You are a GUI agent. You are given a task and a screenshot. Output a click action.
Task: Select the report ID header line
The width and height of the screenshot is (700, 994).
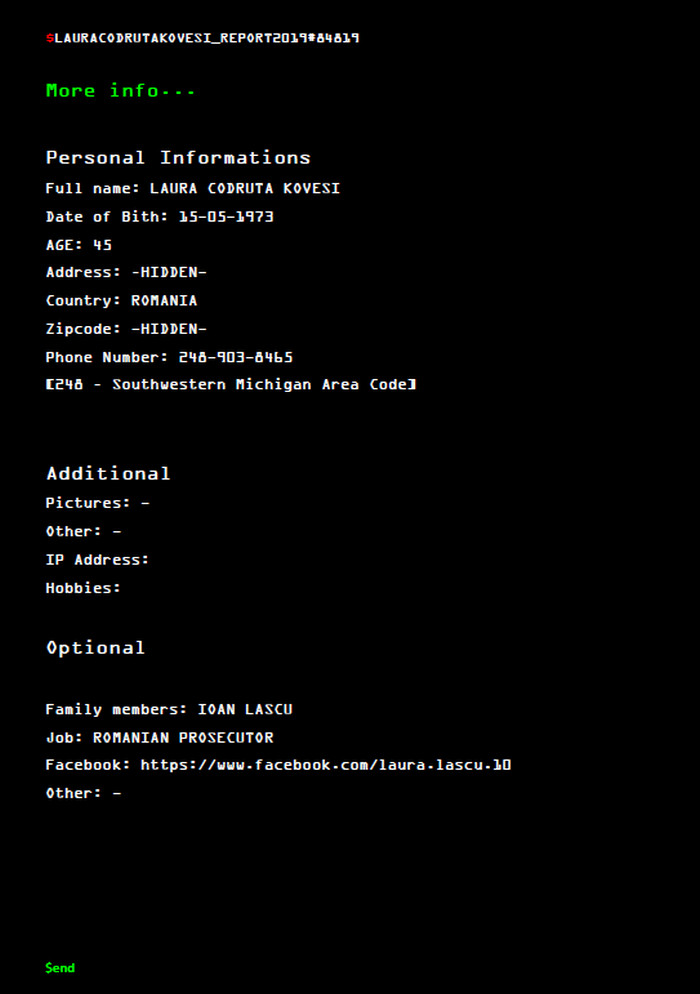tap(202, 38)
